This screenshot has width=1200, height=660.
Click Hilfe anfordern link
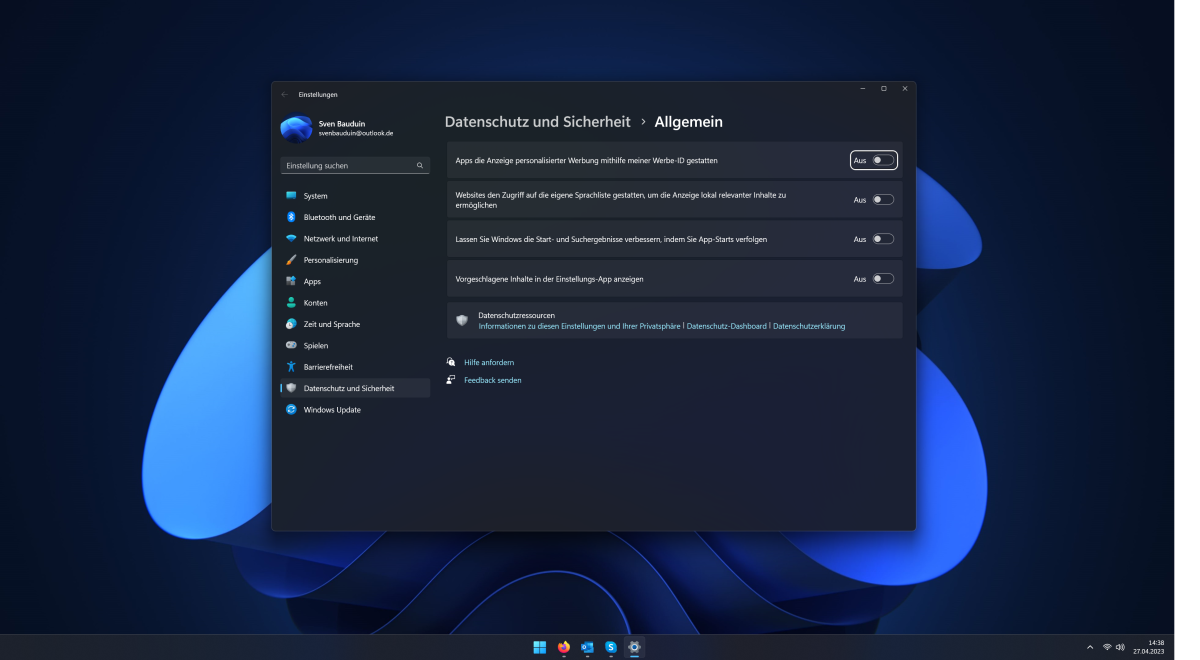coord(489,362)
